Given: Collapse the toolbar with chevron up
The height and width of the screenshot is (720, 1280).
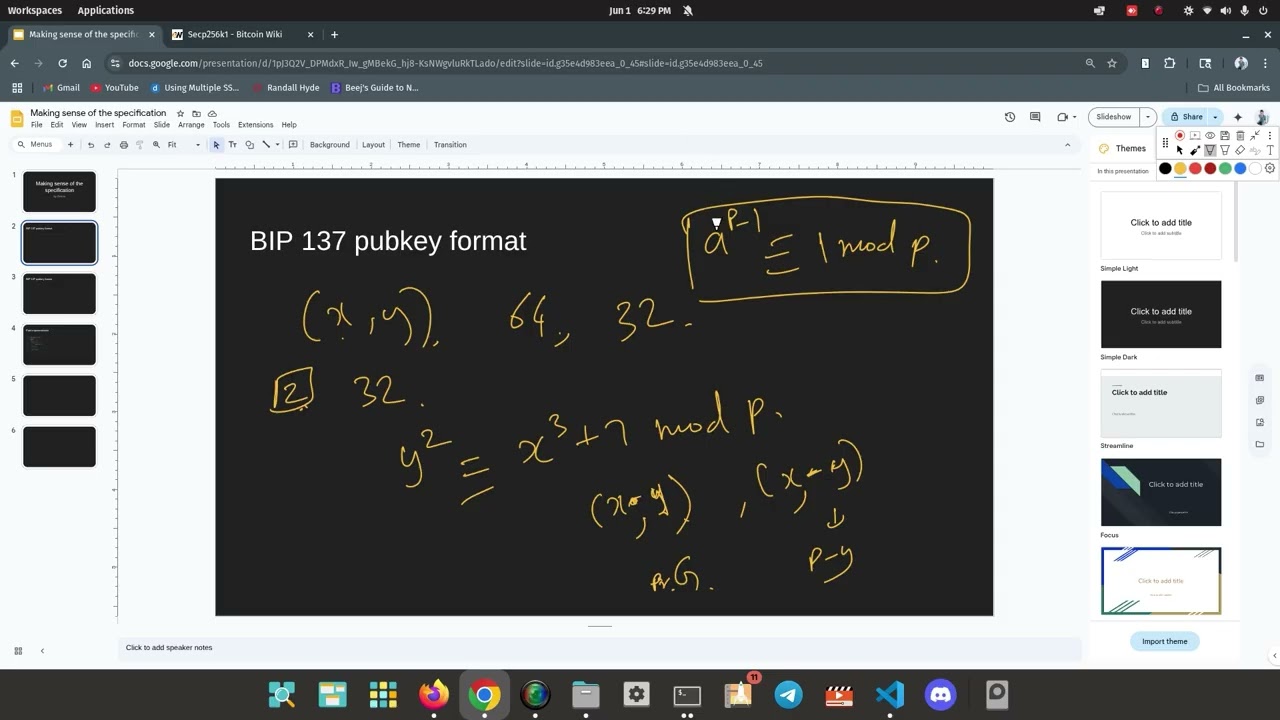Looking at the screenshot, I should click(1067, 145).
